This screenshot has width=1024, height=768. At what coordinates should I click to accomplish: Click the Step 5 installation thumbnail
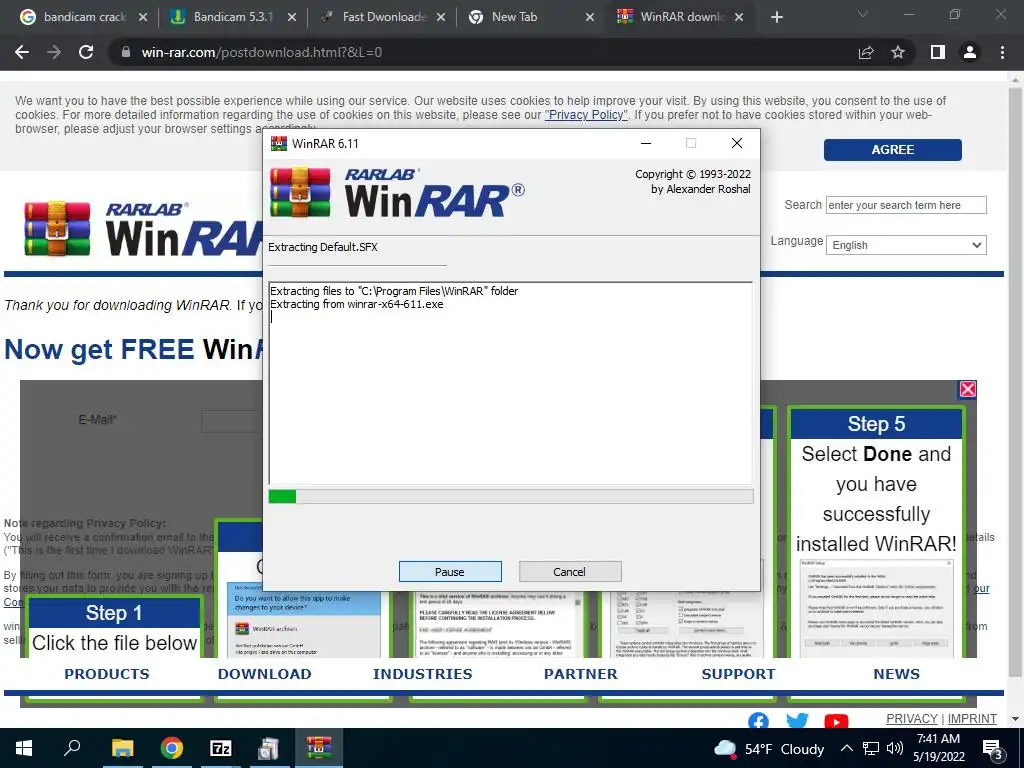pos(876,608)
